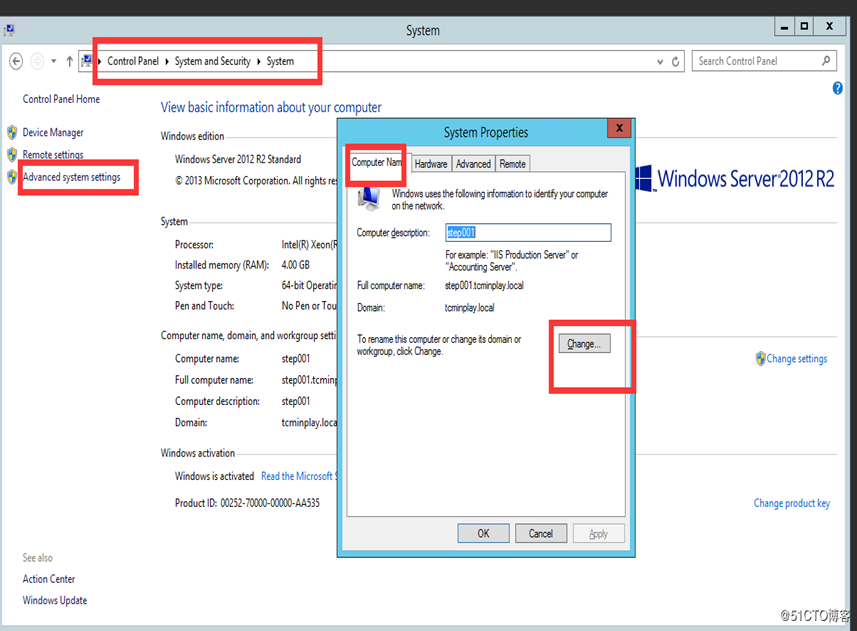The image size is (857, 631).
Task: Open Remote settings link
Action: click(x=53, y=155)
